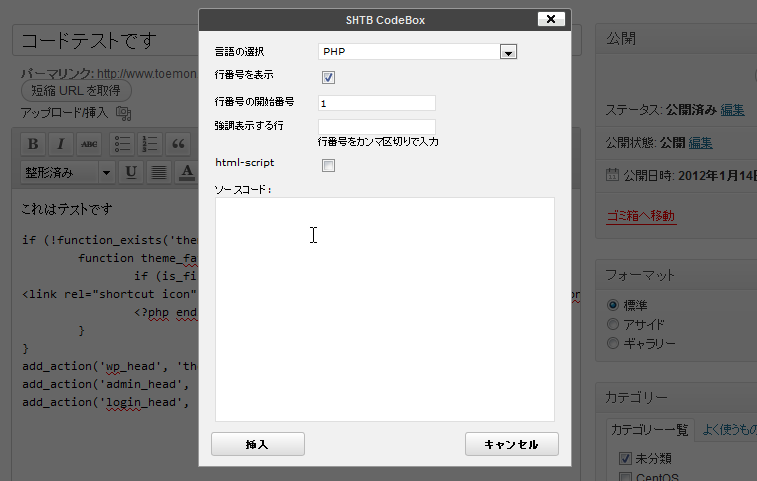Edit the 公開状態 link
The image size is (757, 481).
tap(700, 143)
